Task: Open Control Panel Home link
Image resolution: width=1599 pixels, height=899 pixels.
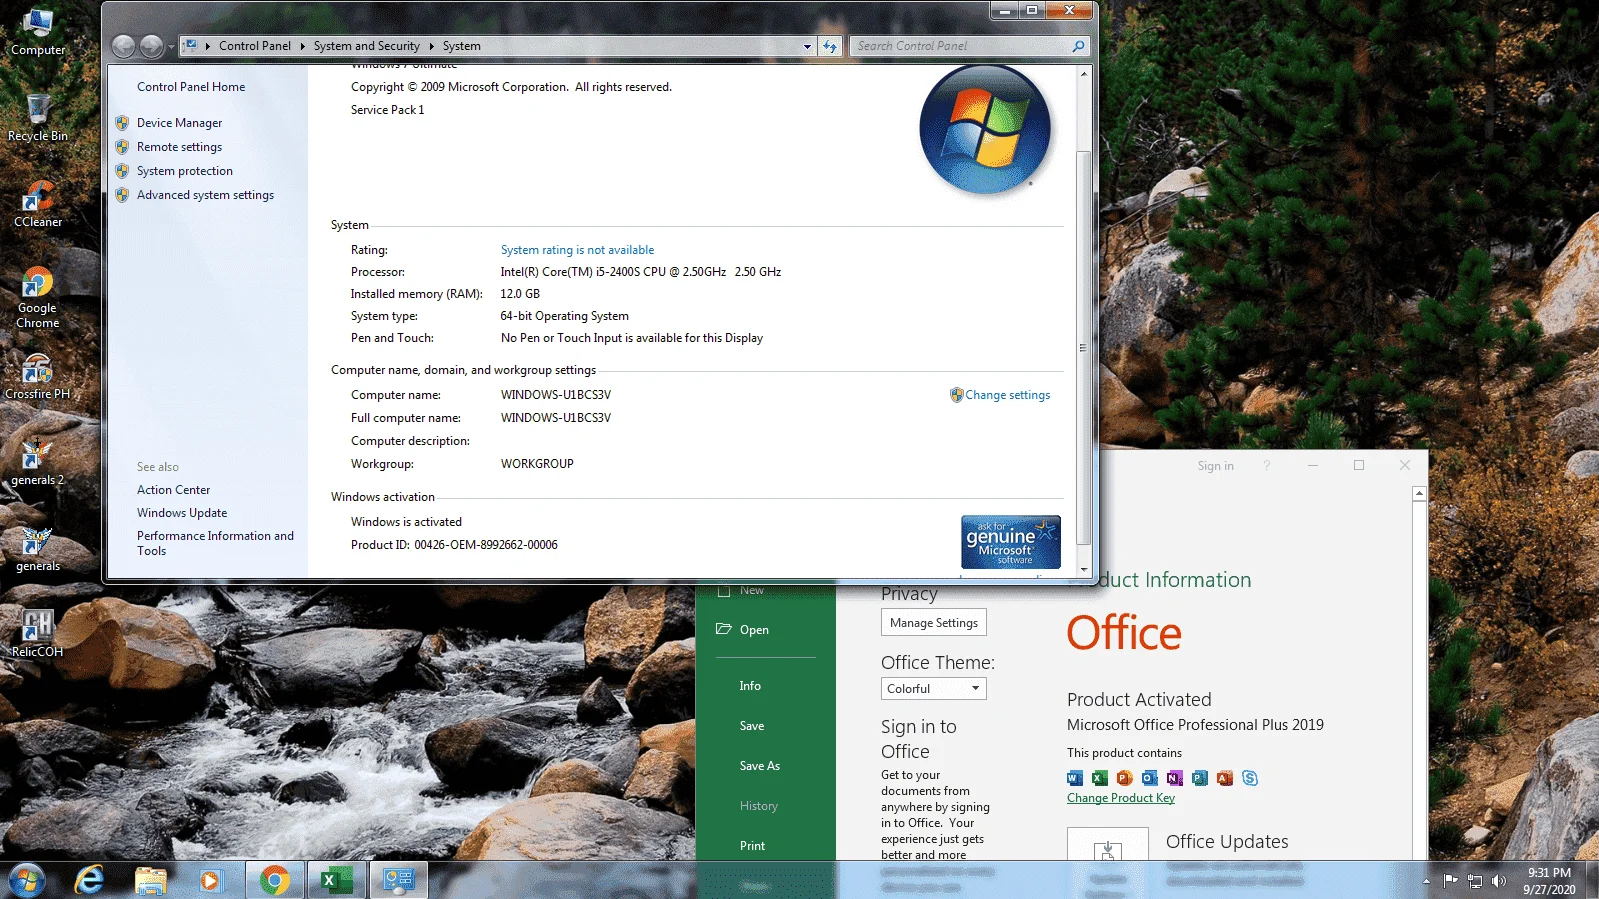Action: 191,87
